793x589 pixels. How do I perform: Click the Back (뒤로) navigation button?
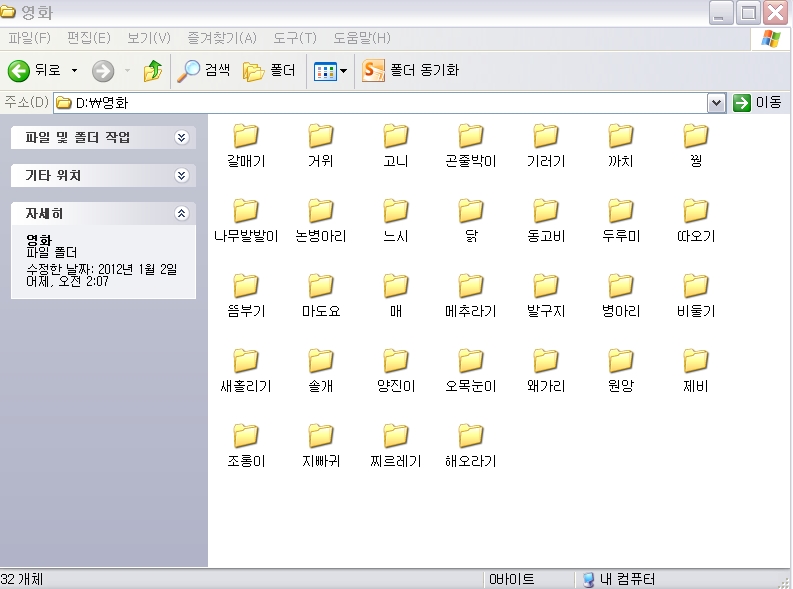tap(34, 70)
